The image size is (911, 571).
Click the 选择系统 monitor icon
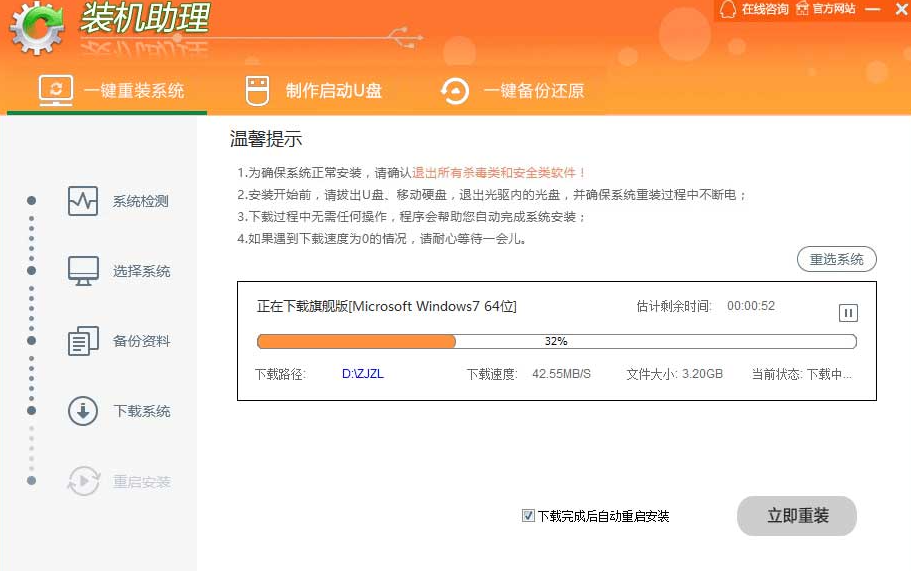[x=83, y=271]
